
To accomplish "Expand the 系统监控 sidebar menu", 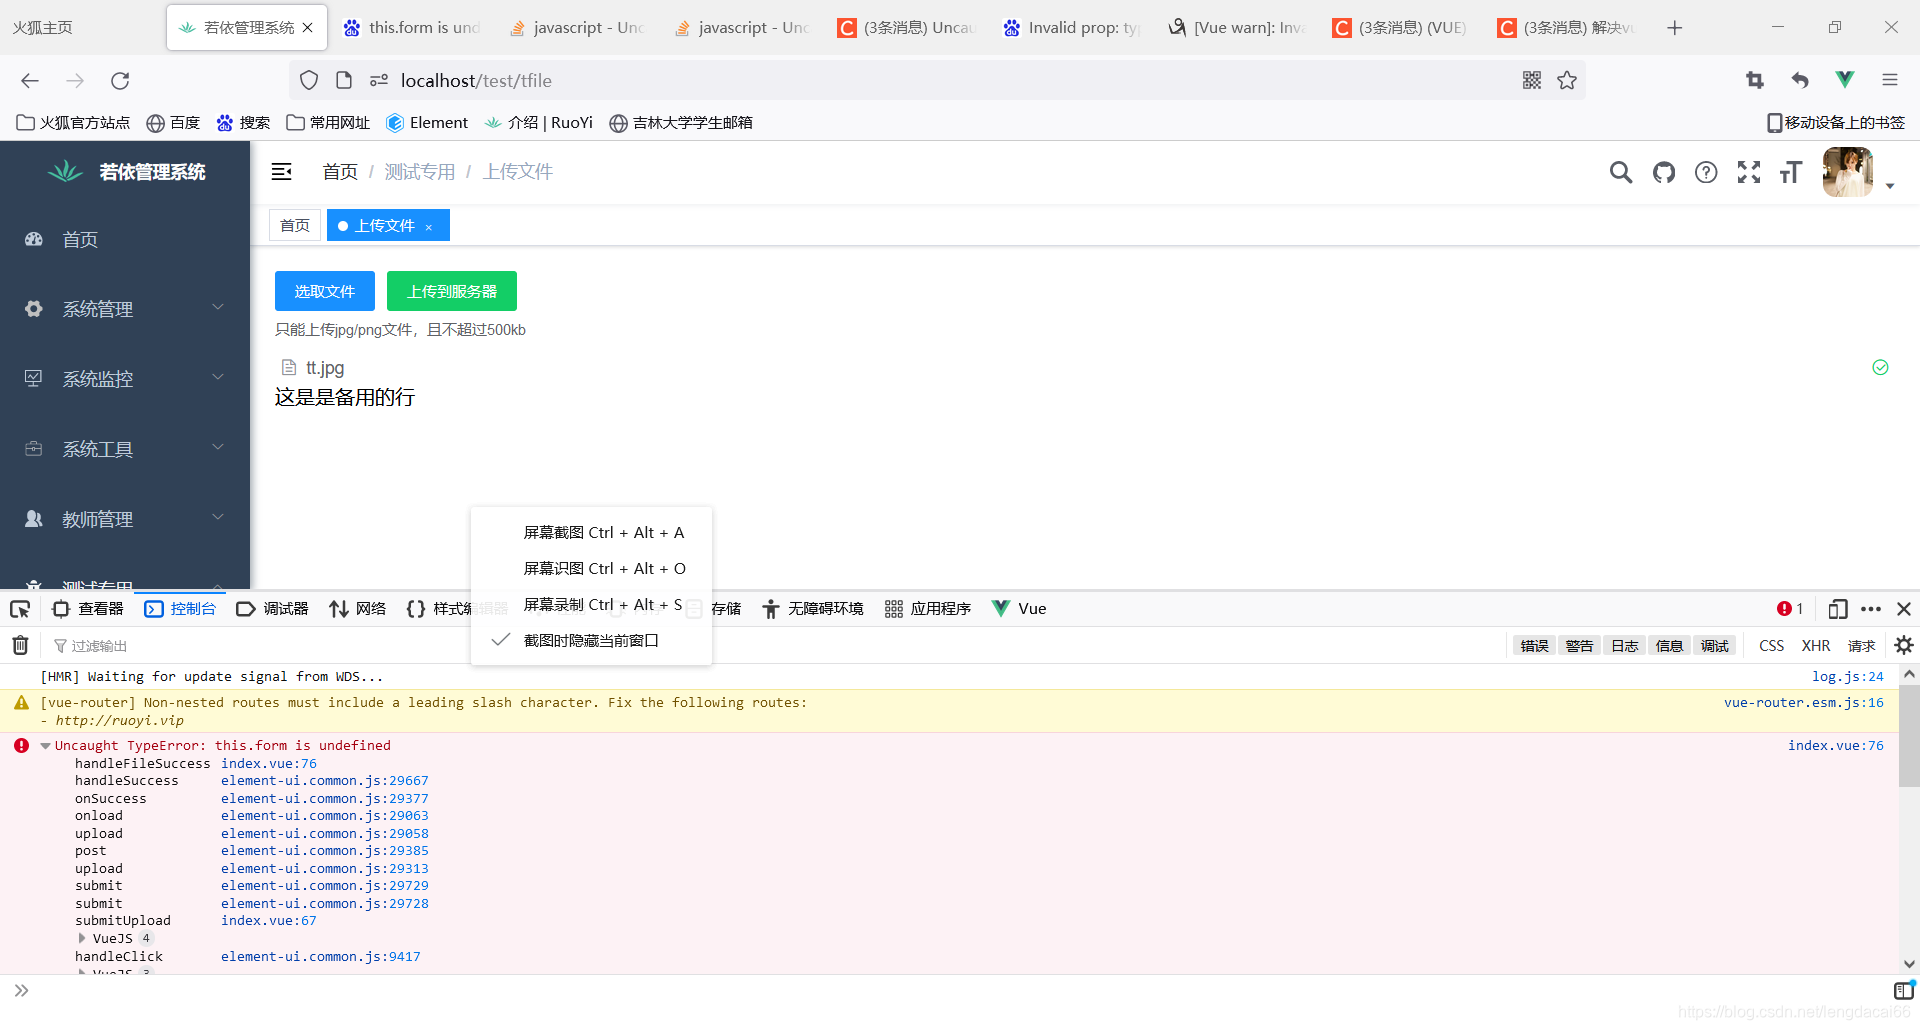I will coord(125,379).
